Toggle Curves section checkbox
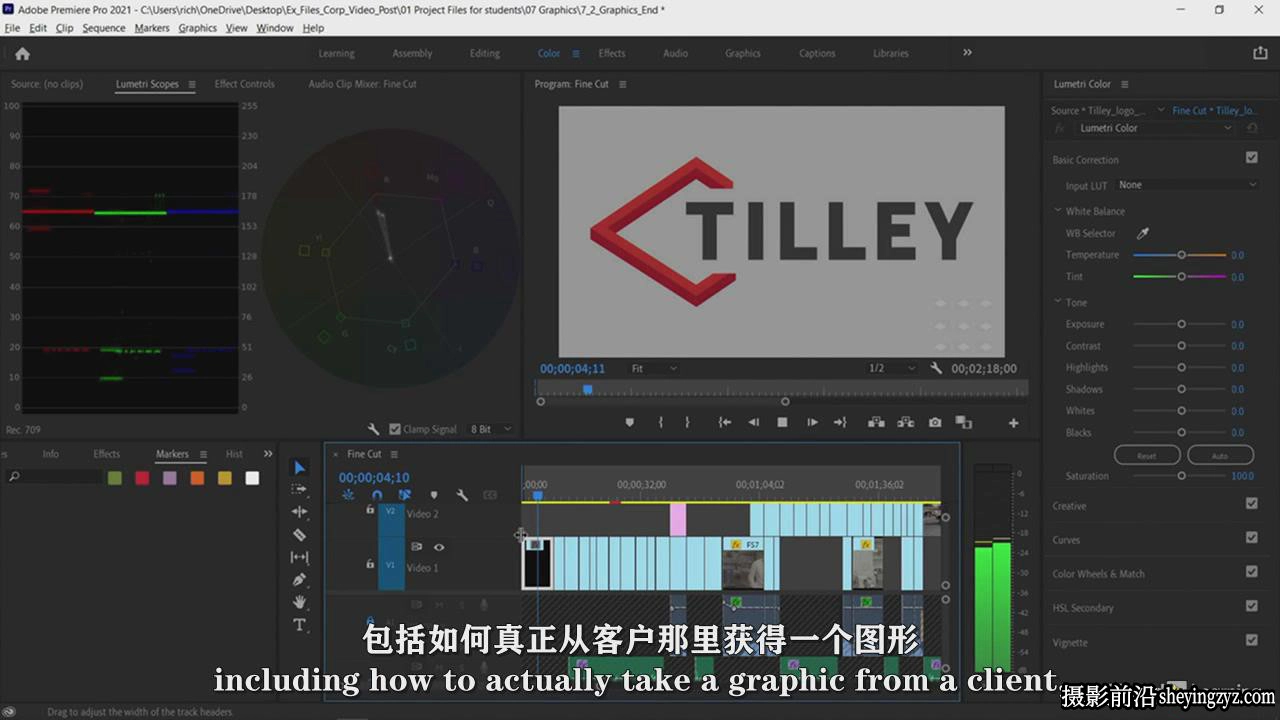 1251,538
